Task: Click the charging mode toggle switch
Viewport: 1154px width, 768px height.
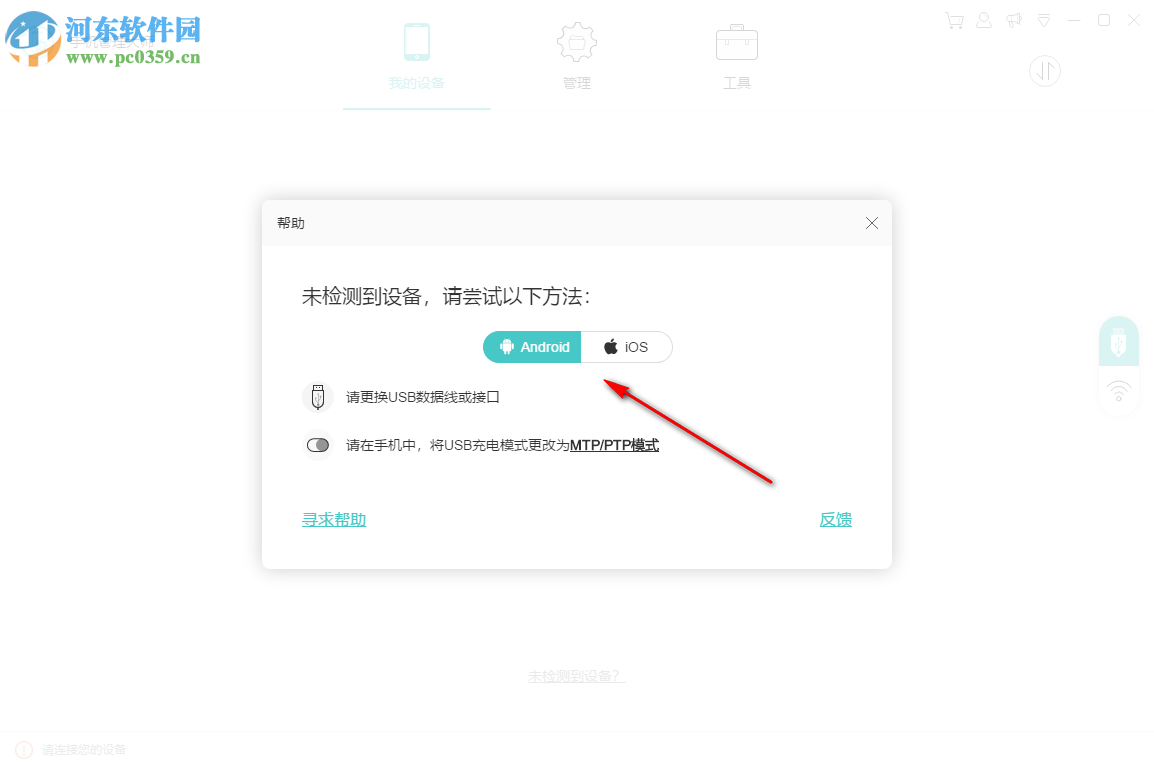Action: (x=317, y=444)
